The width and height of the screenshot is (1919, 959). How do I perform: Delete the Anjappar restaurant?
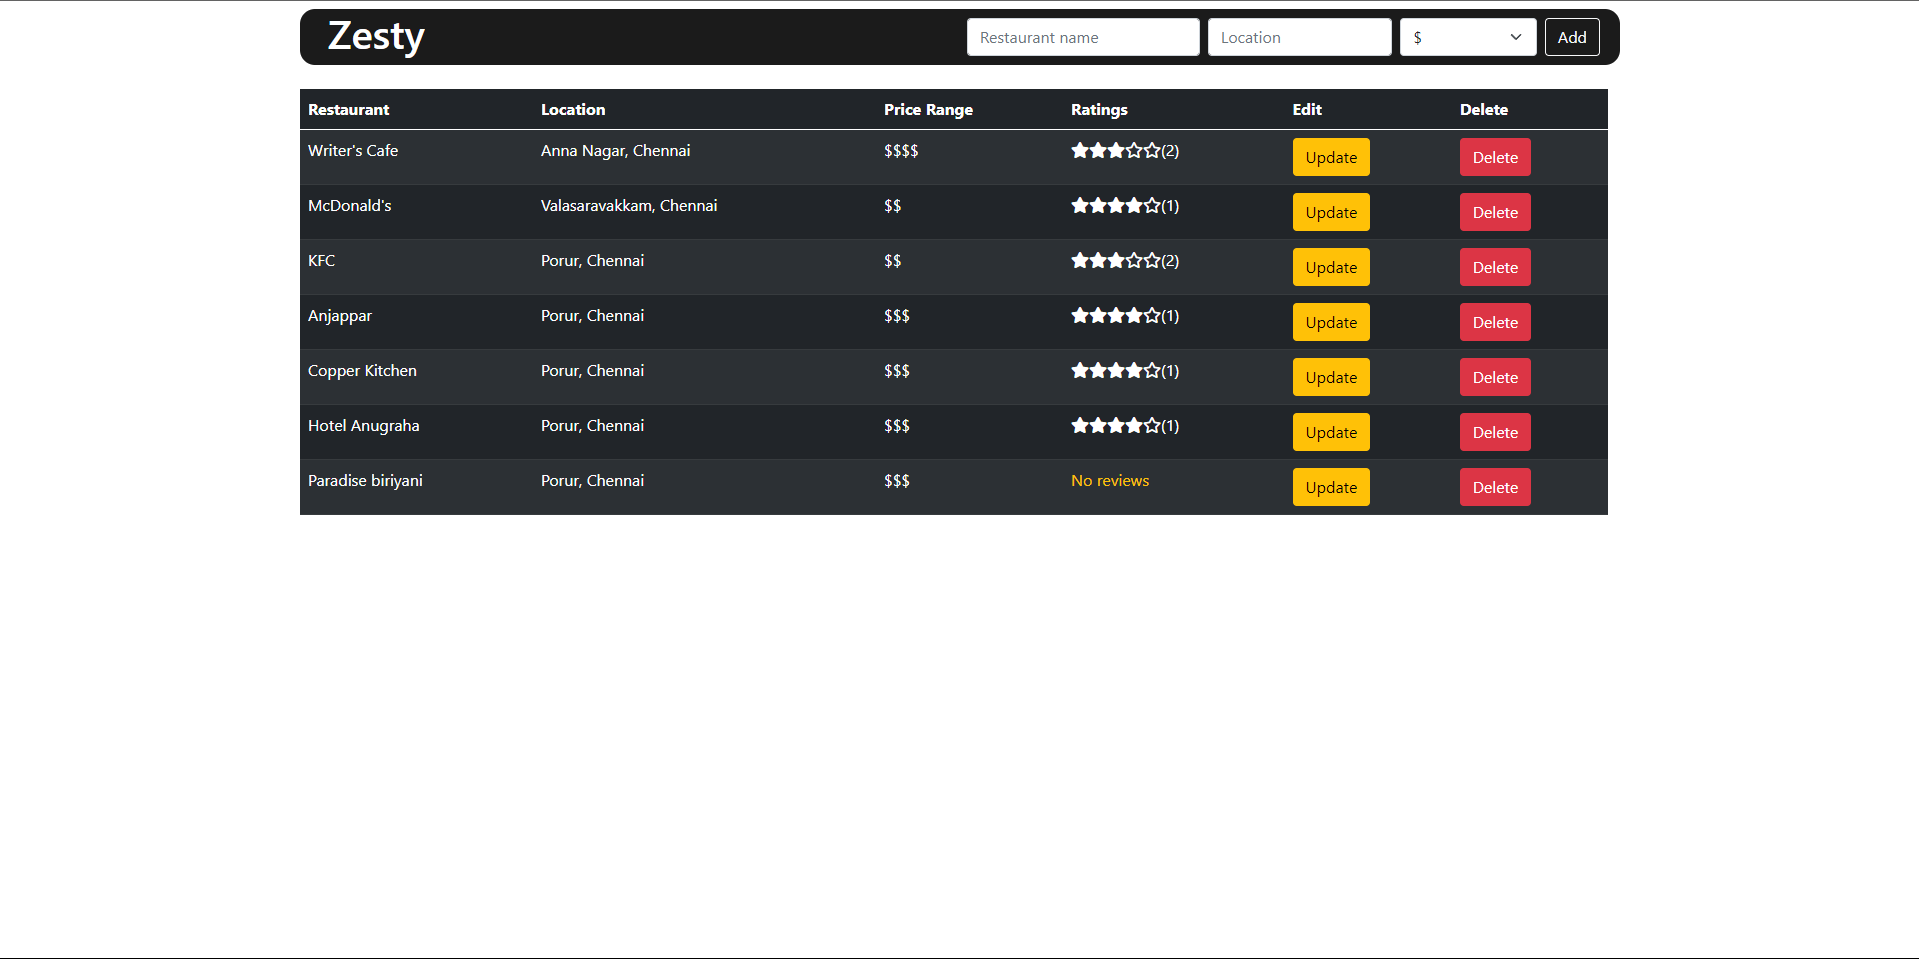pos(1495,322)
